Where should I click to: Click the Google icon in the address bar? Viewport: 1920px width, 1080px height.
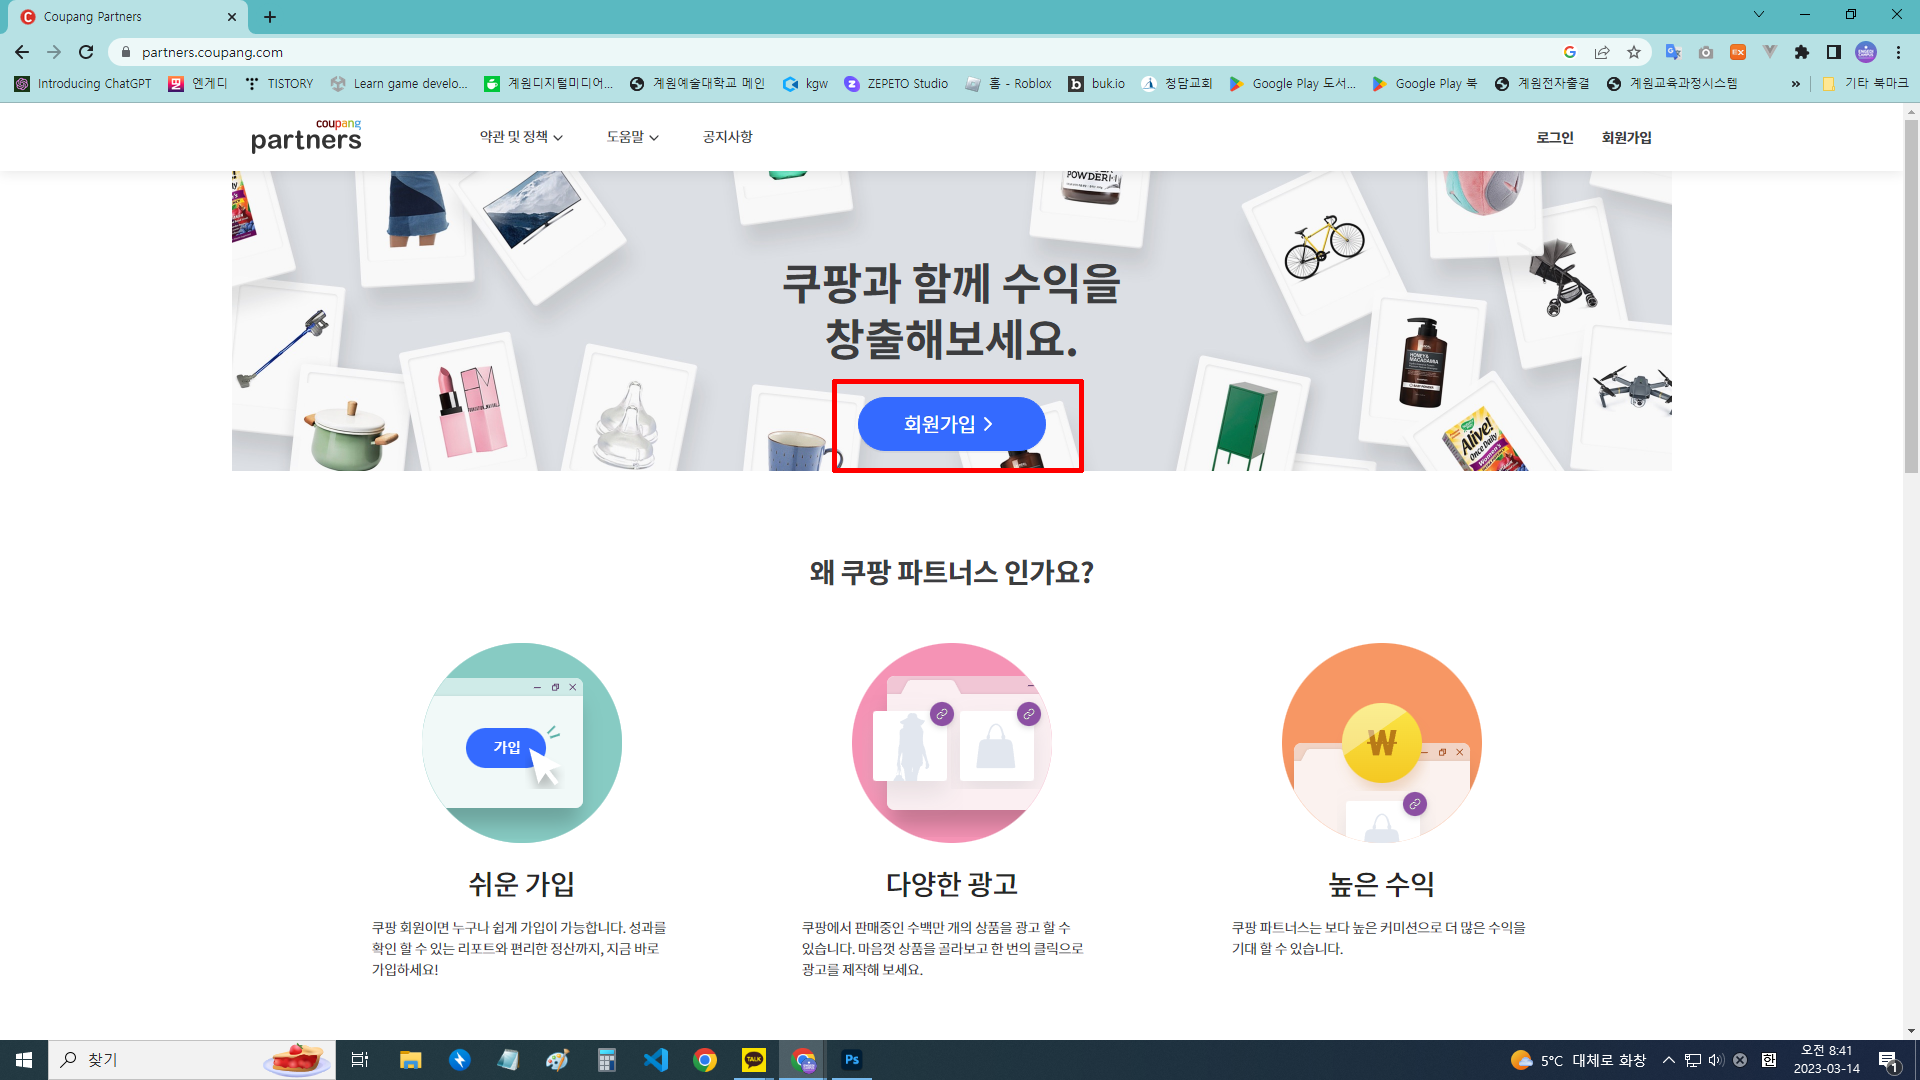click(1570, 52)
